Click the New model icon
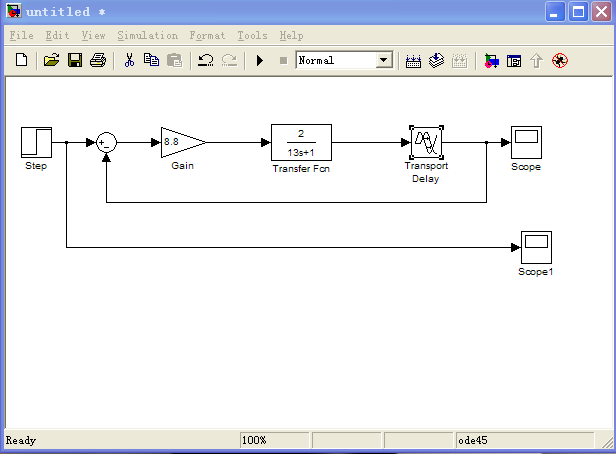 22,61
